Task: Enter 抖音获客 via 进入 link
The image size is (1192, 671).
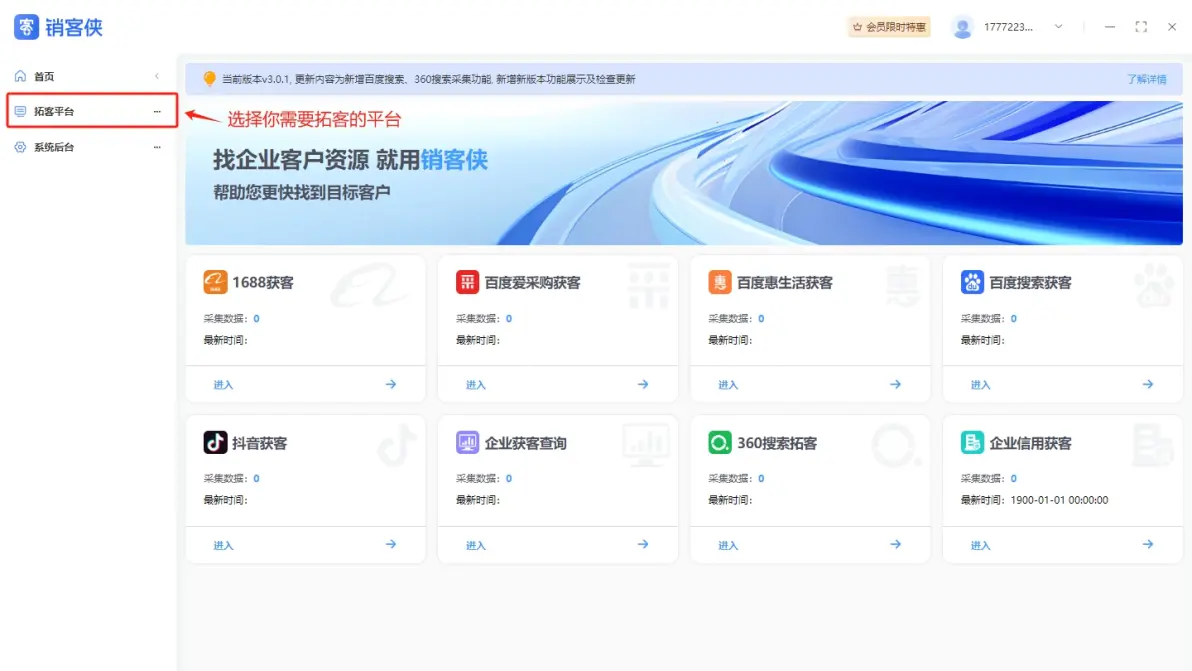Action: click(x=223, y=545)
